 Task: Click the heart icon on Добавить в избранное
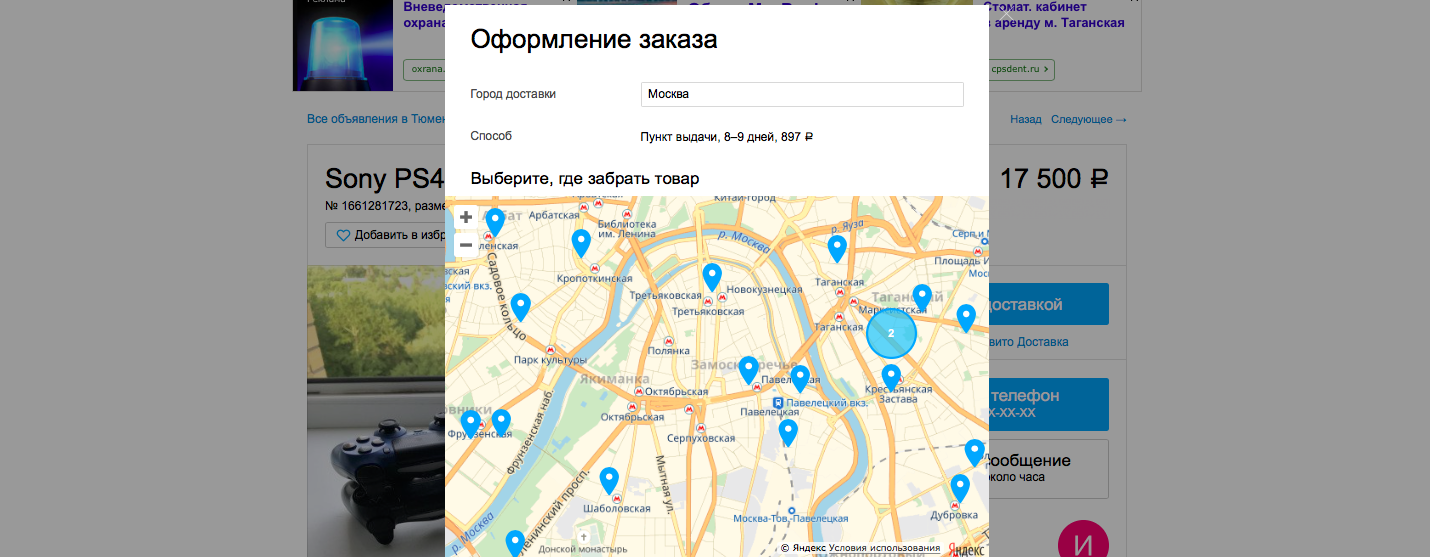(x=343, y=236)
